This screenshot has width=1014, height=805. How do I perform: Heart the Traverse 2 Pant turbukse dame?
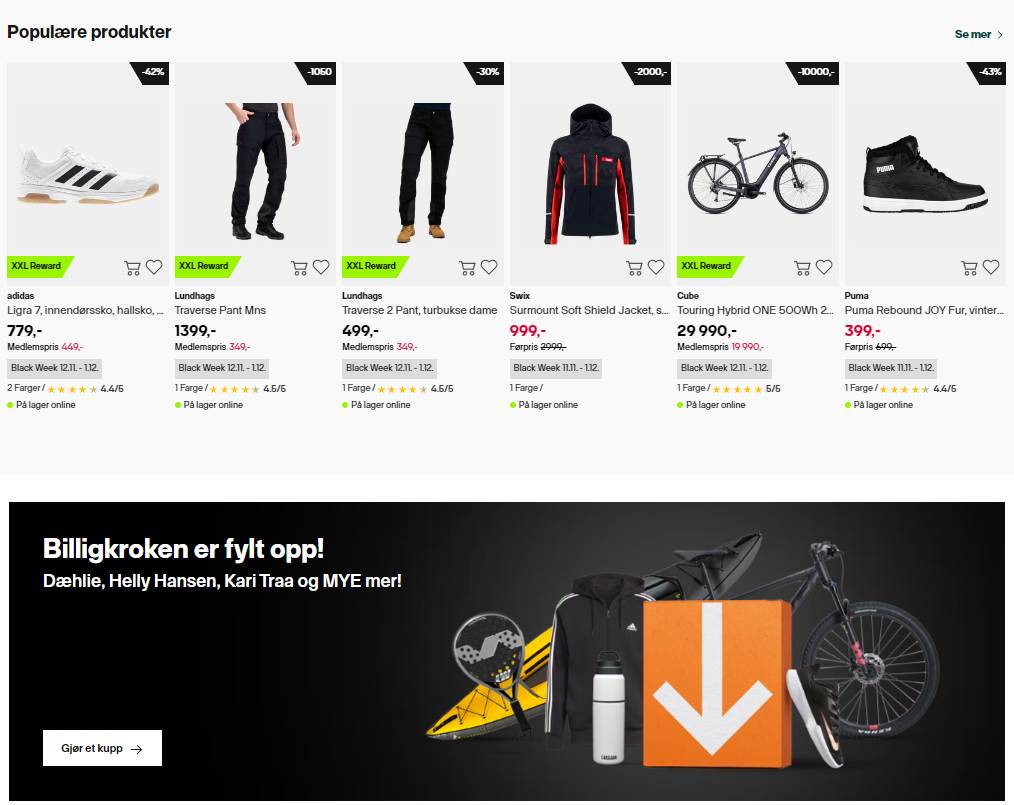[x=489, y=267]
